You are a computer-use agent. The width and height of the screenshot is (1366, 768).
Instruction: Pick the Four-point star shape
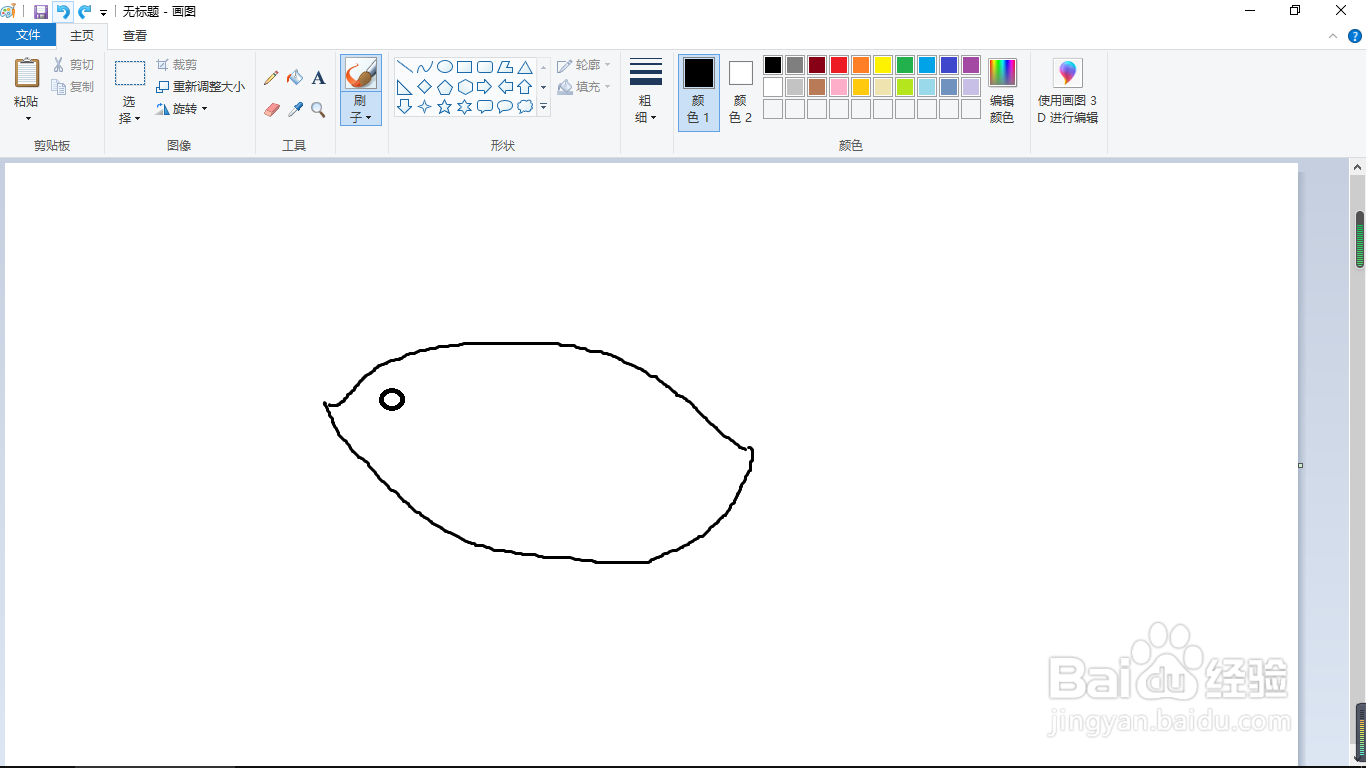click(x=425, y=106)
